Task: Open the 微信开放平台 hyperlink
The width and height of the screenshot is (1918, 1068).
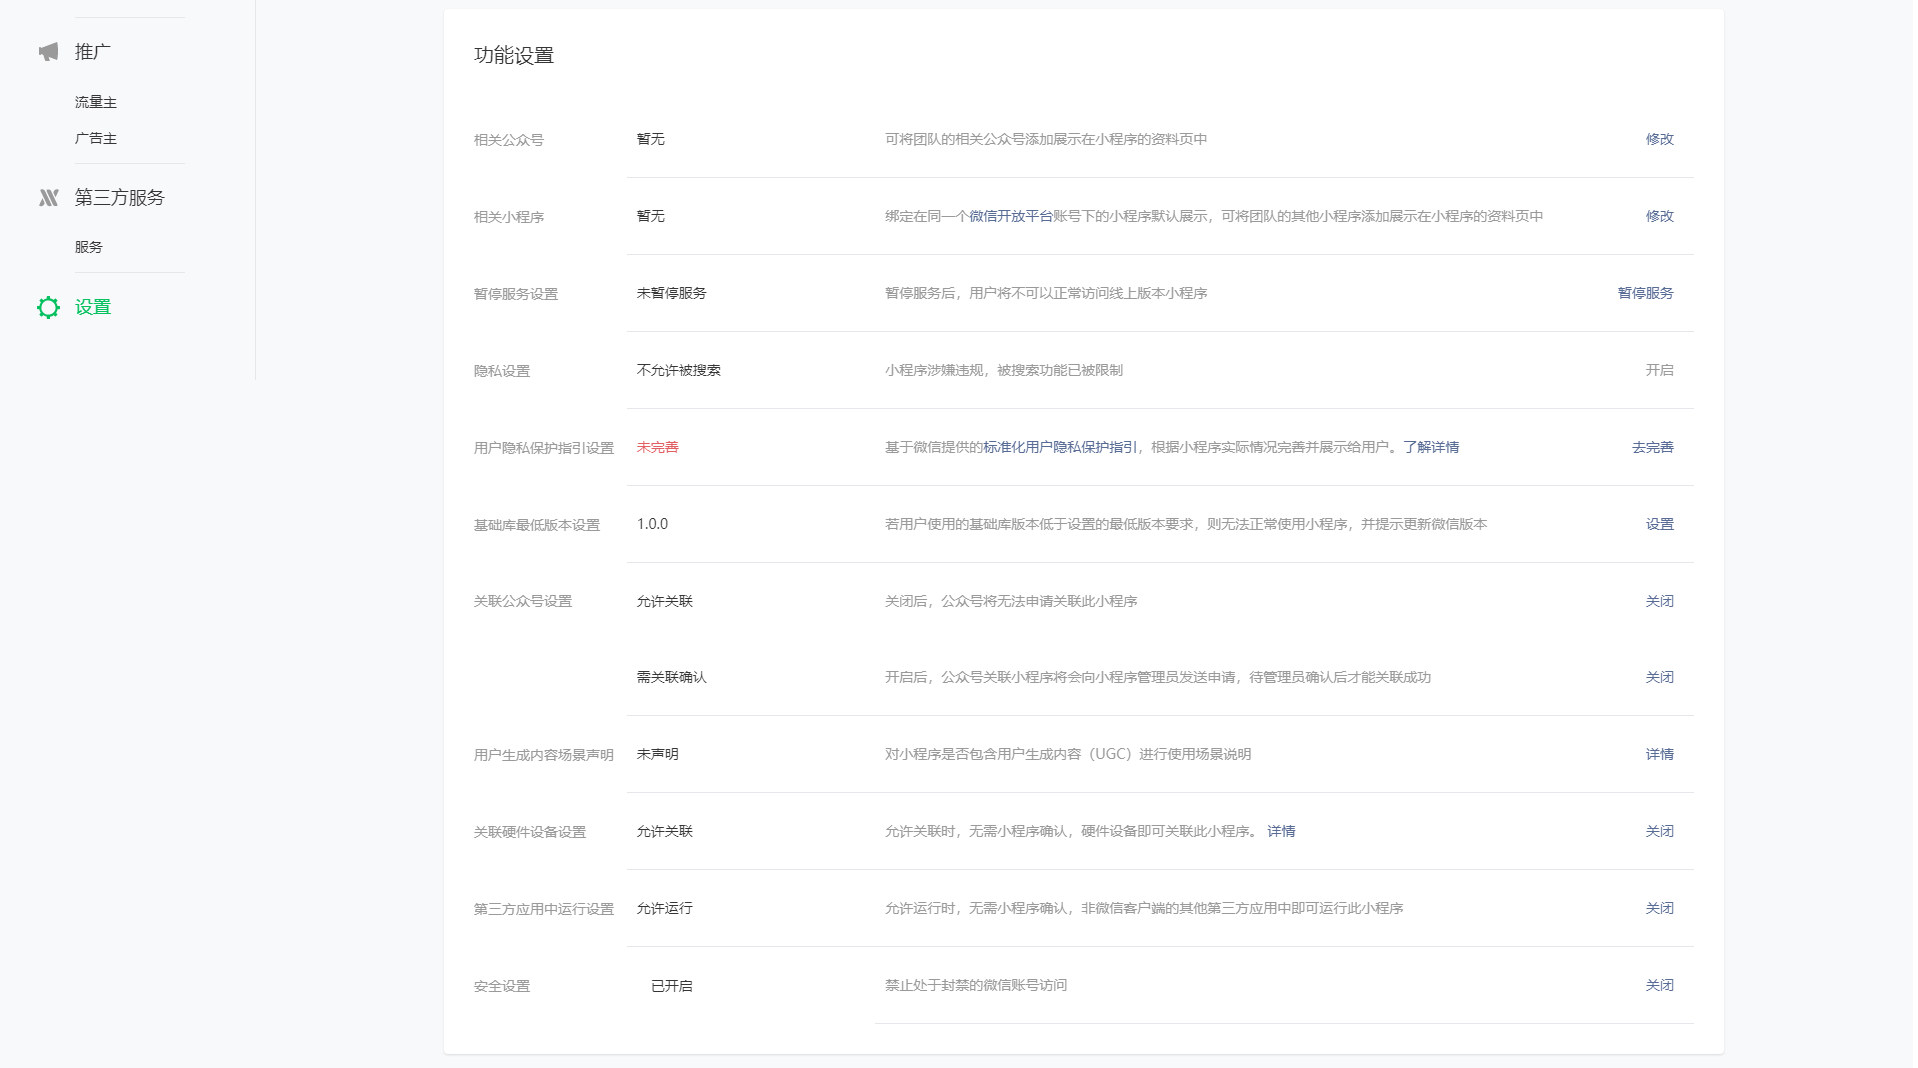Action: tap(1010, 217)
